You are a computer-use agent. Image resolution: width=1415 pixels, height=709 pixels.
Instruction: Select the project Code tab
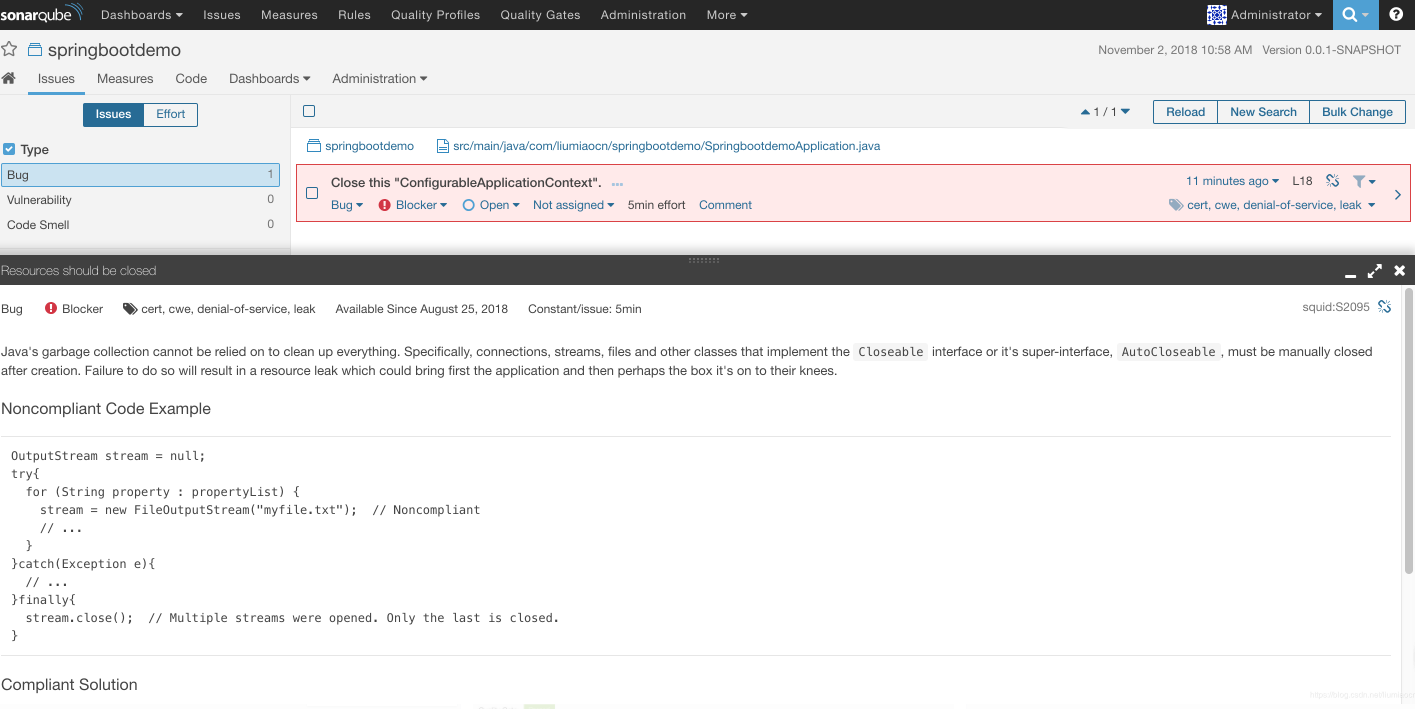pos(191,78)
